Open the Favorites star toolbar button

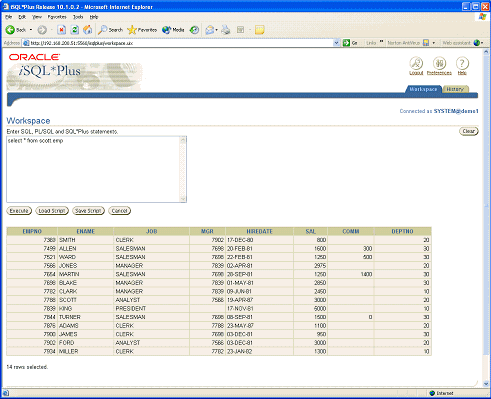click(x=142, y=30)
